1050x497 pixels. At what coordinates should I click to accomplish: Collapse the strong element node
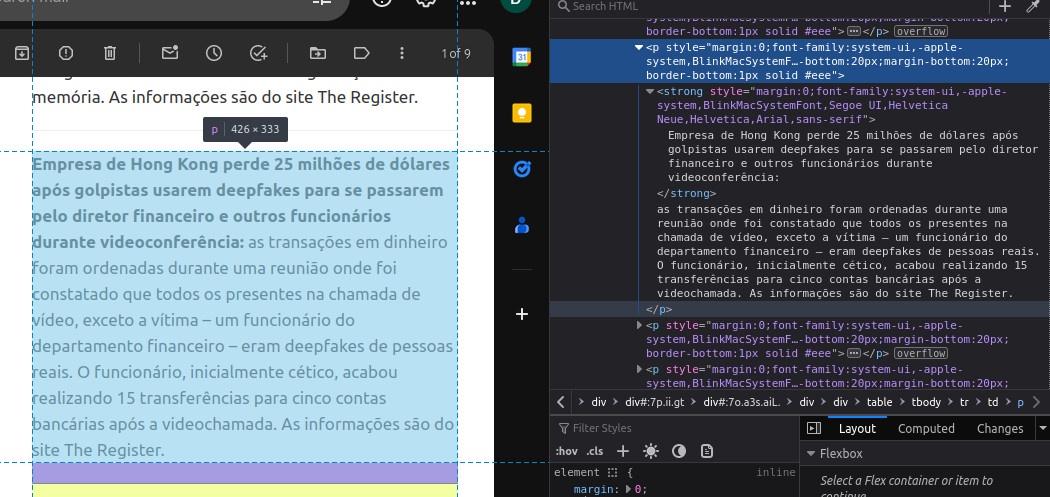pyautogui.click(x=650, y=92)
